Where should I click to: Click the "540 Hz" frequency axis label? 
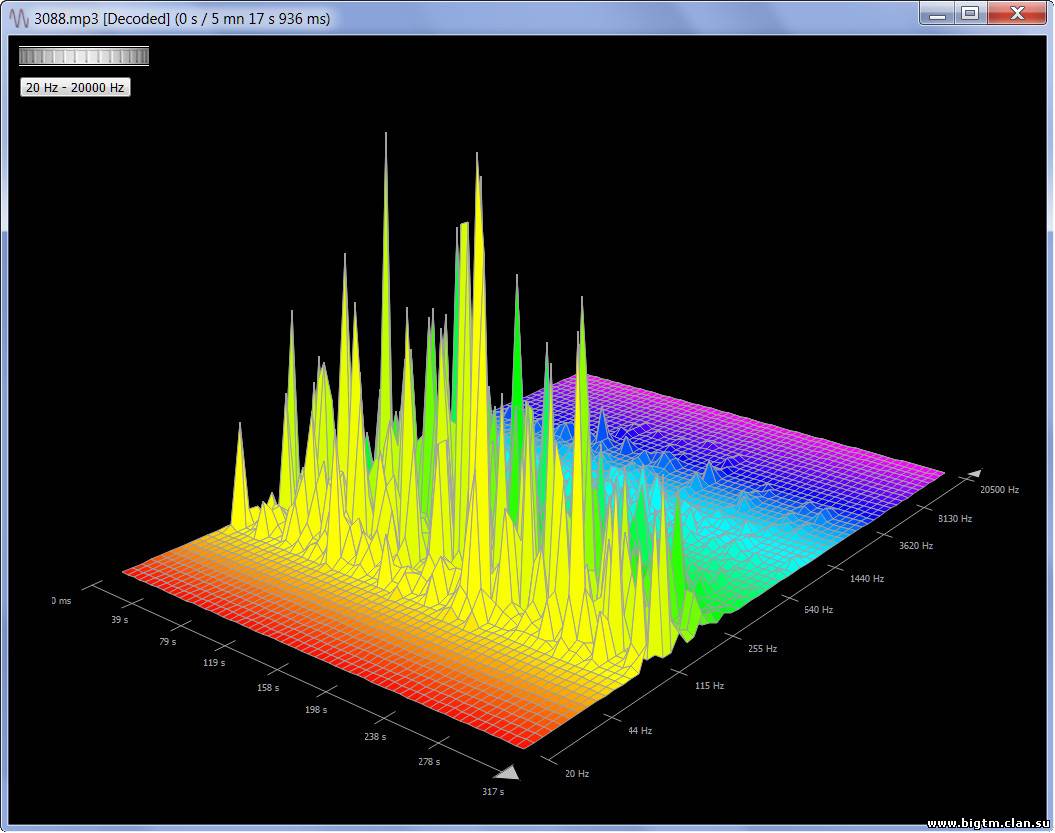pyautogui.click(x=818, y=610)
